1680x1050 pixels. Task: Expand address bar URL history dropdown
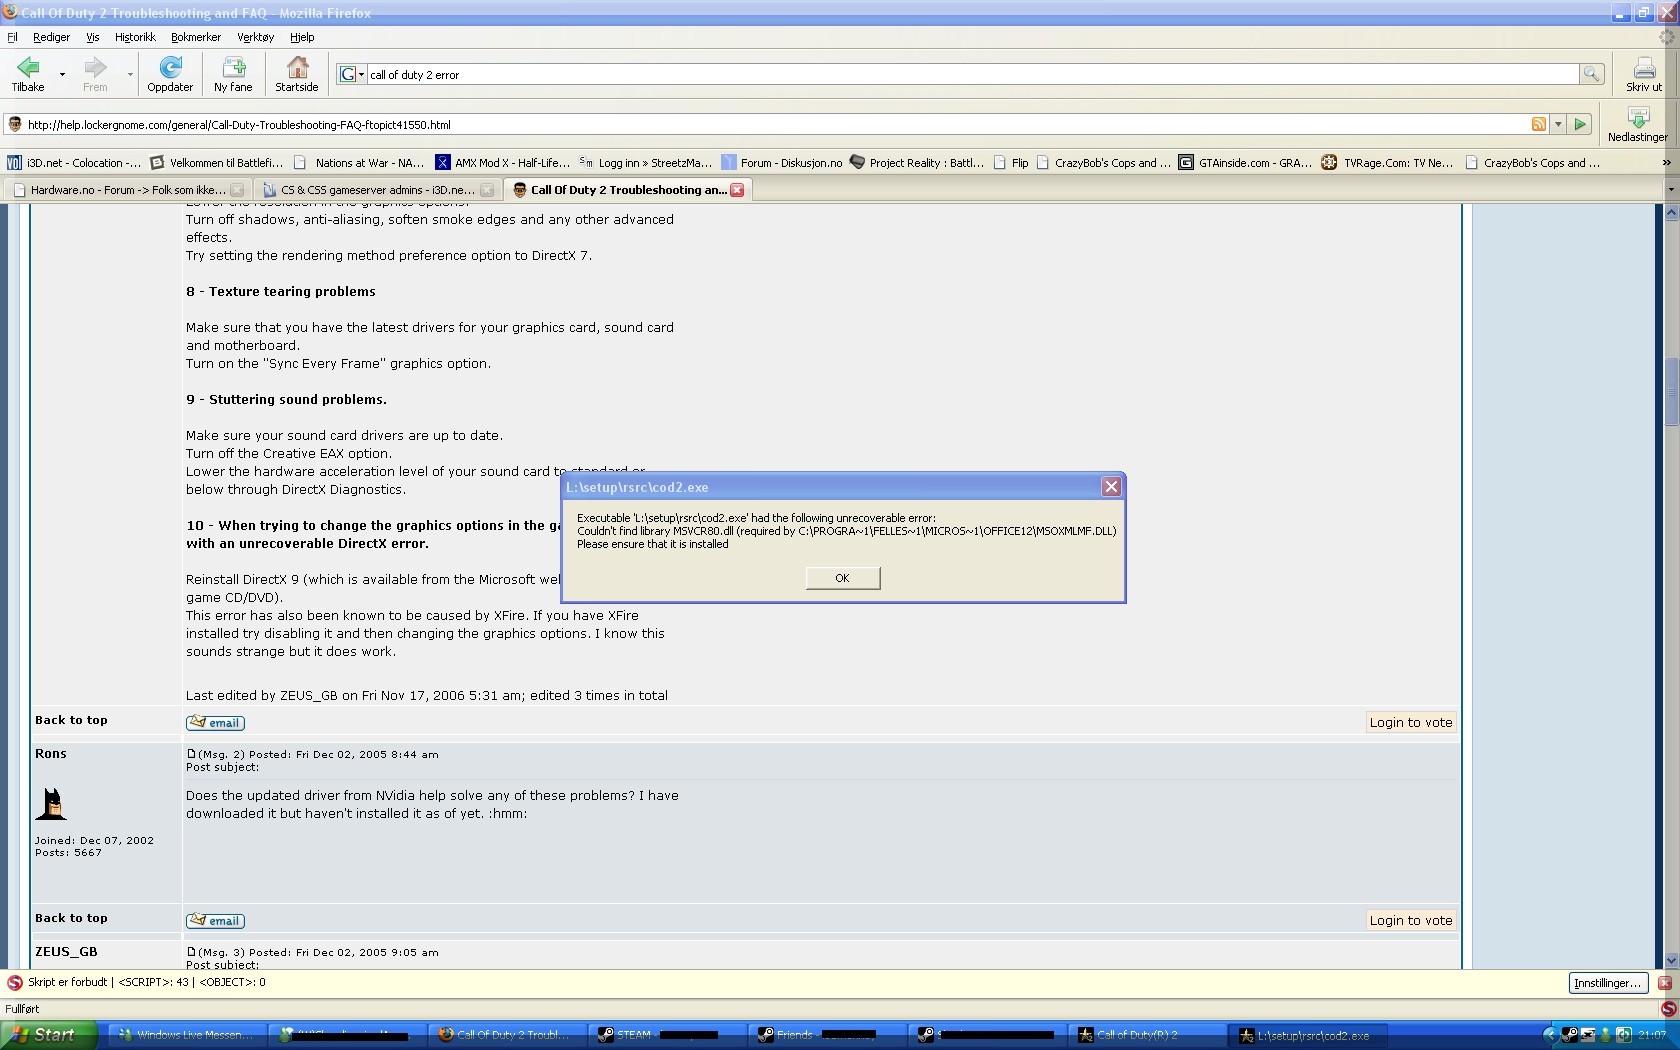point(1558,124)
